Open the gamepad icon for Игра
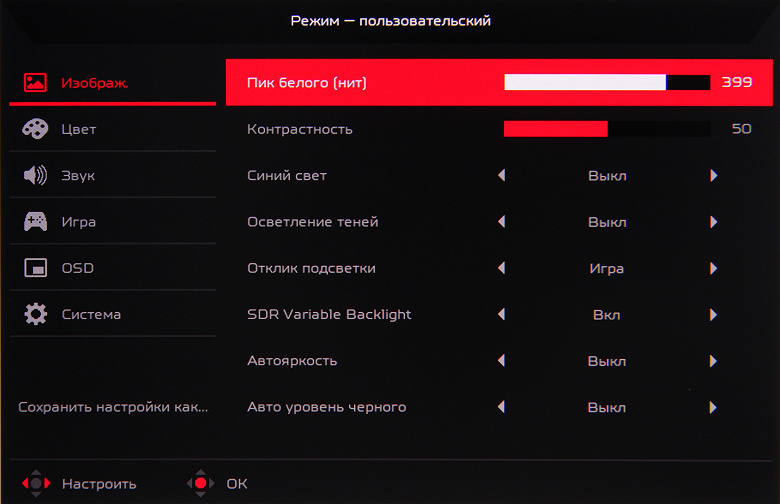780x504 pixels. [36, 222]
